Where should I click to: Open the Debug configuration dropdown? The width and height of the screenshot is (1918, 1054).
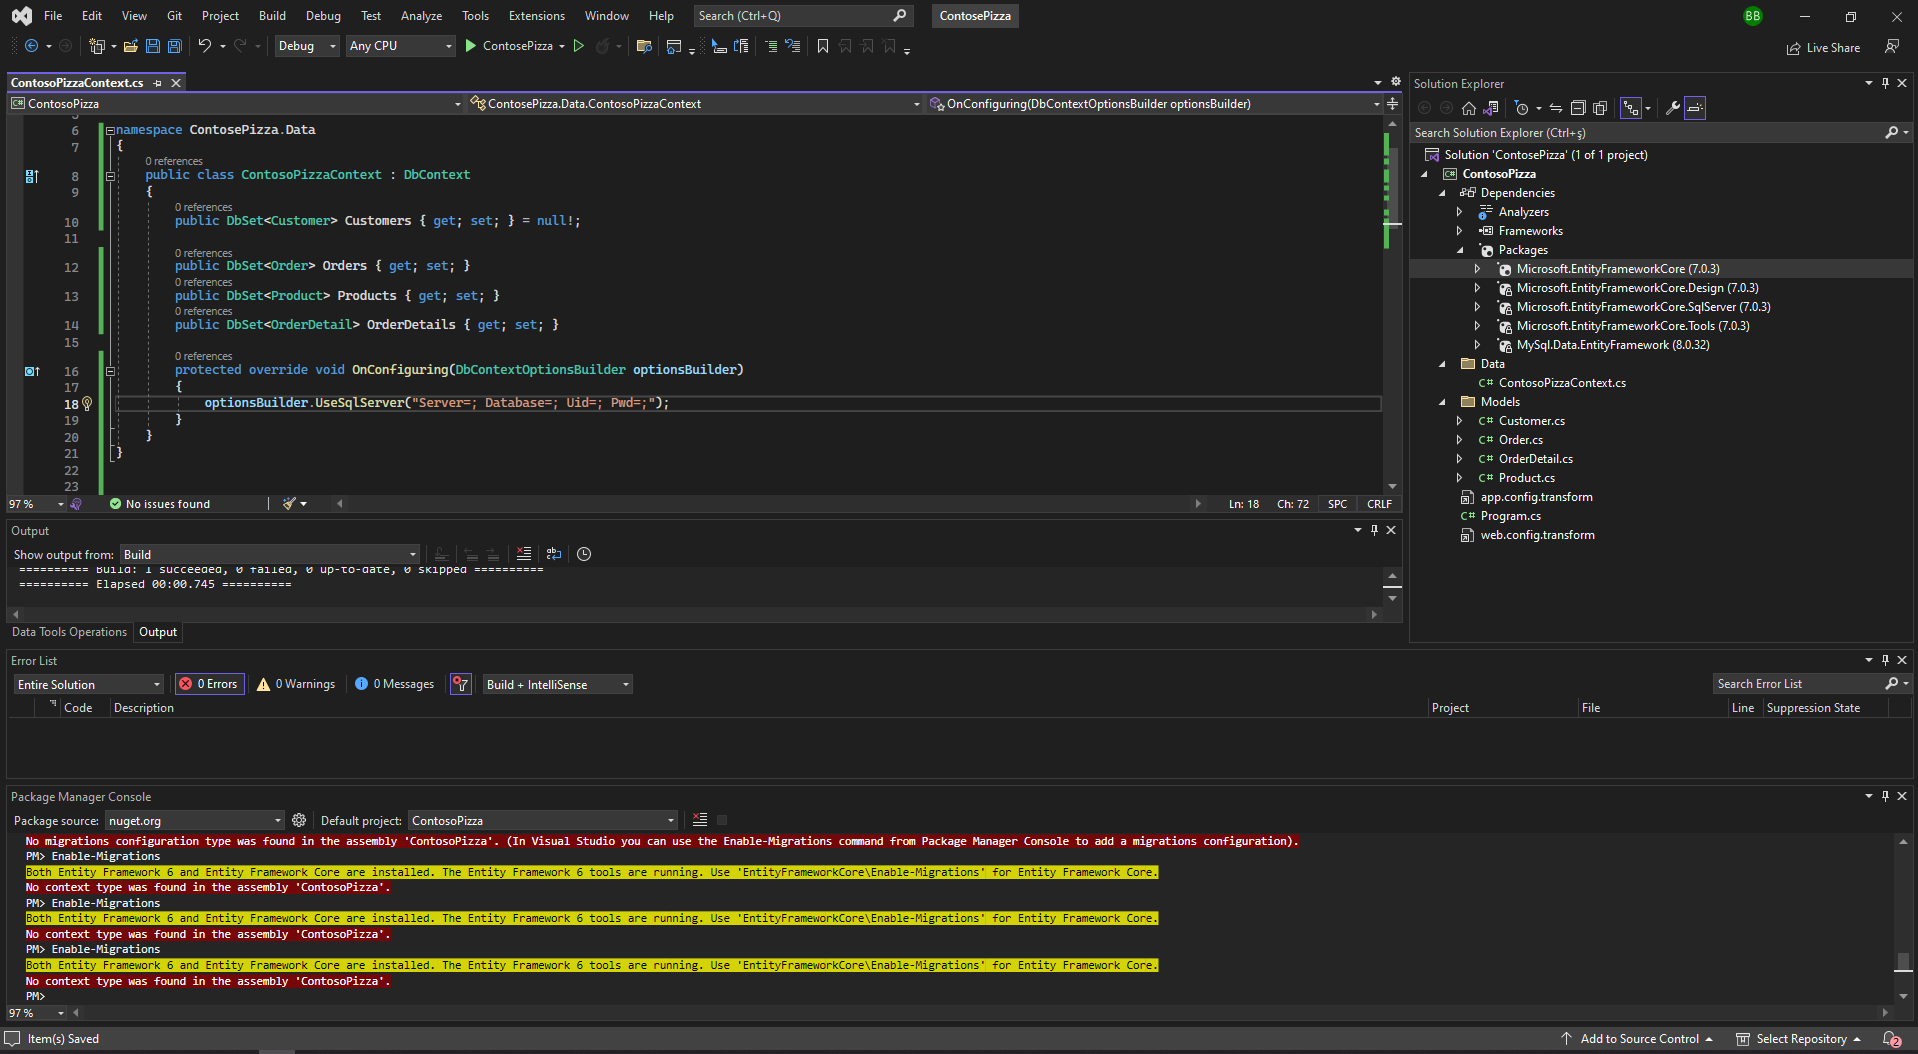tap(306, 46)
